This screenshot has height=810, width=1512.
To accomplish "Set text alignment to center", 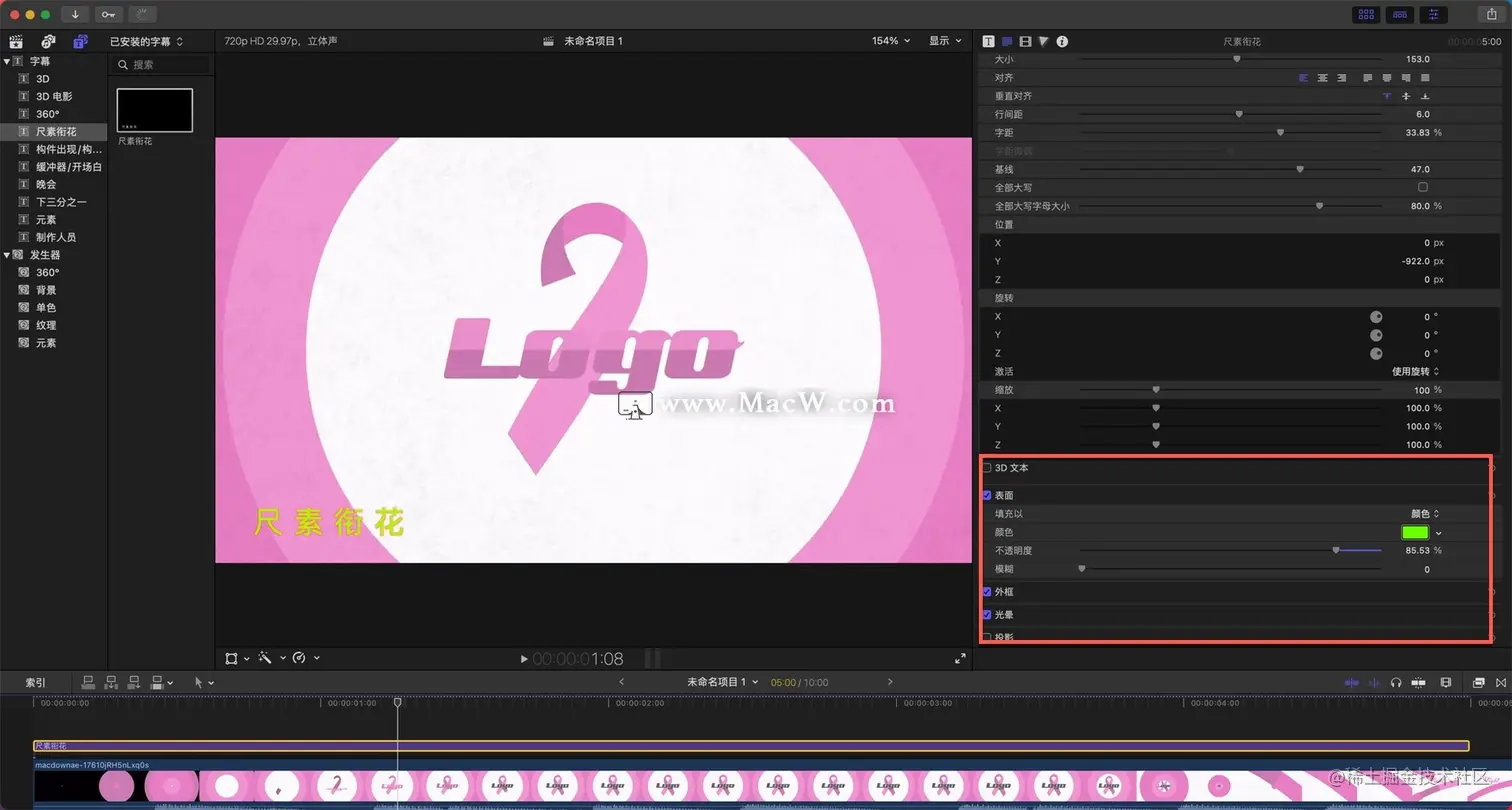I will point(1323,78).
